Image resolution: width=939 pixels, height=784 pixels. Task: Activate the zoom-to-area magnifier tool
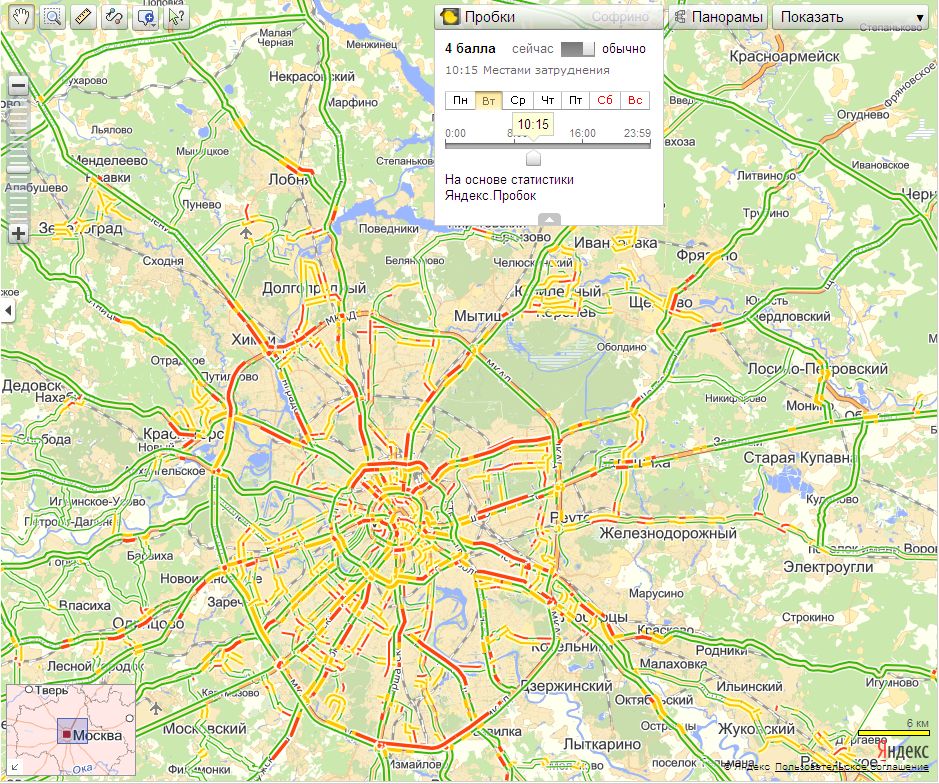click(x=53, y=17)
